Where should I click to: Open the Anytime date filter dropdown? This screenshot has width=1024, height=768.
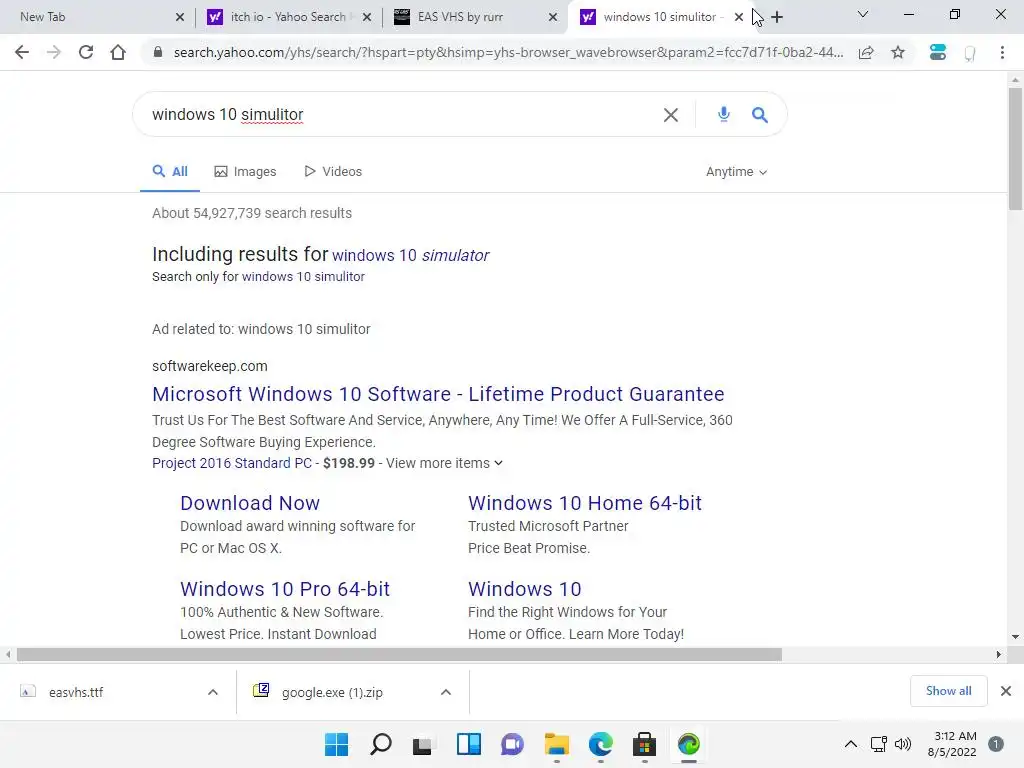coord(737,172)
